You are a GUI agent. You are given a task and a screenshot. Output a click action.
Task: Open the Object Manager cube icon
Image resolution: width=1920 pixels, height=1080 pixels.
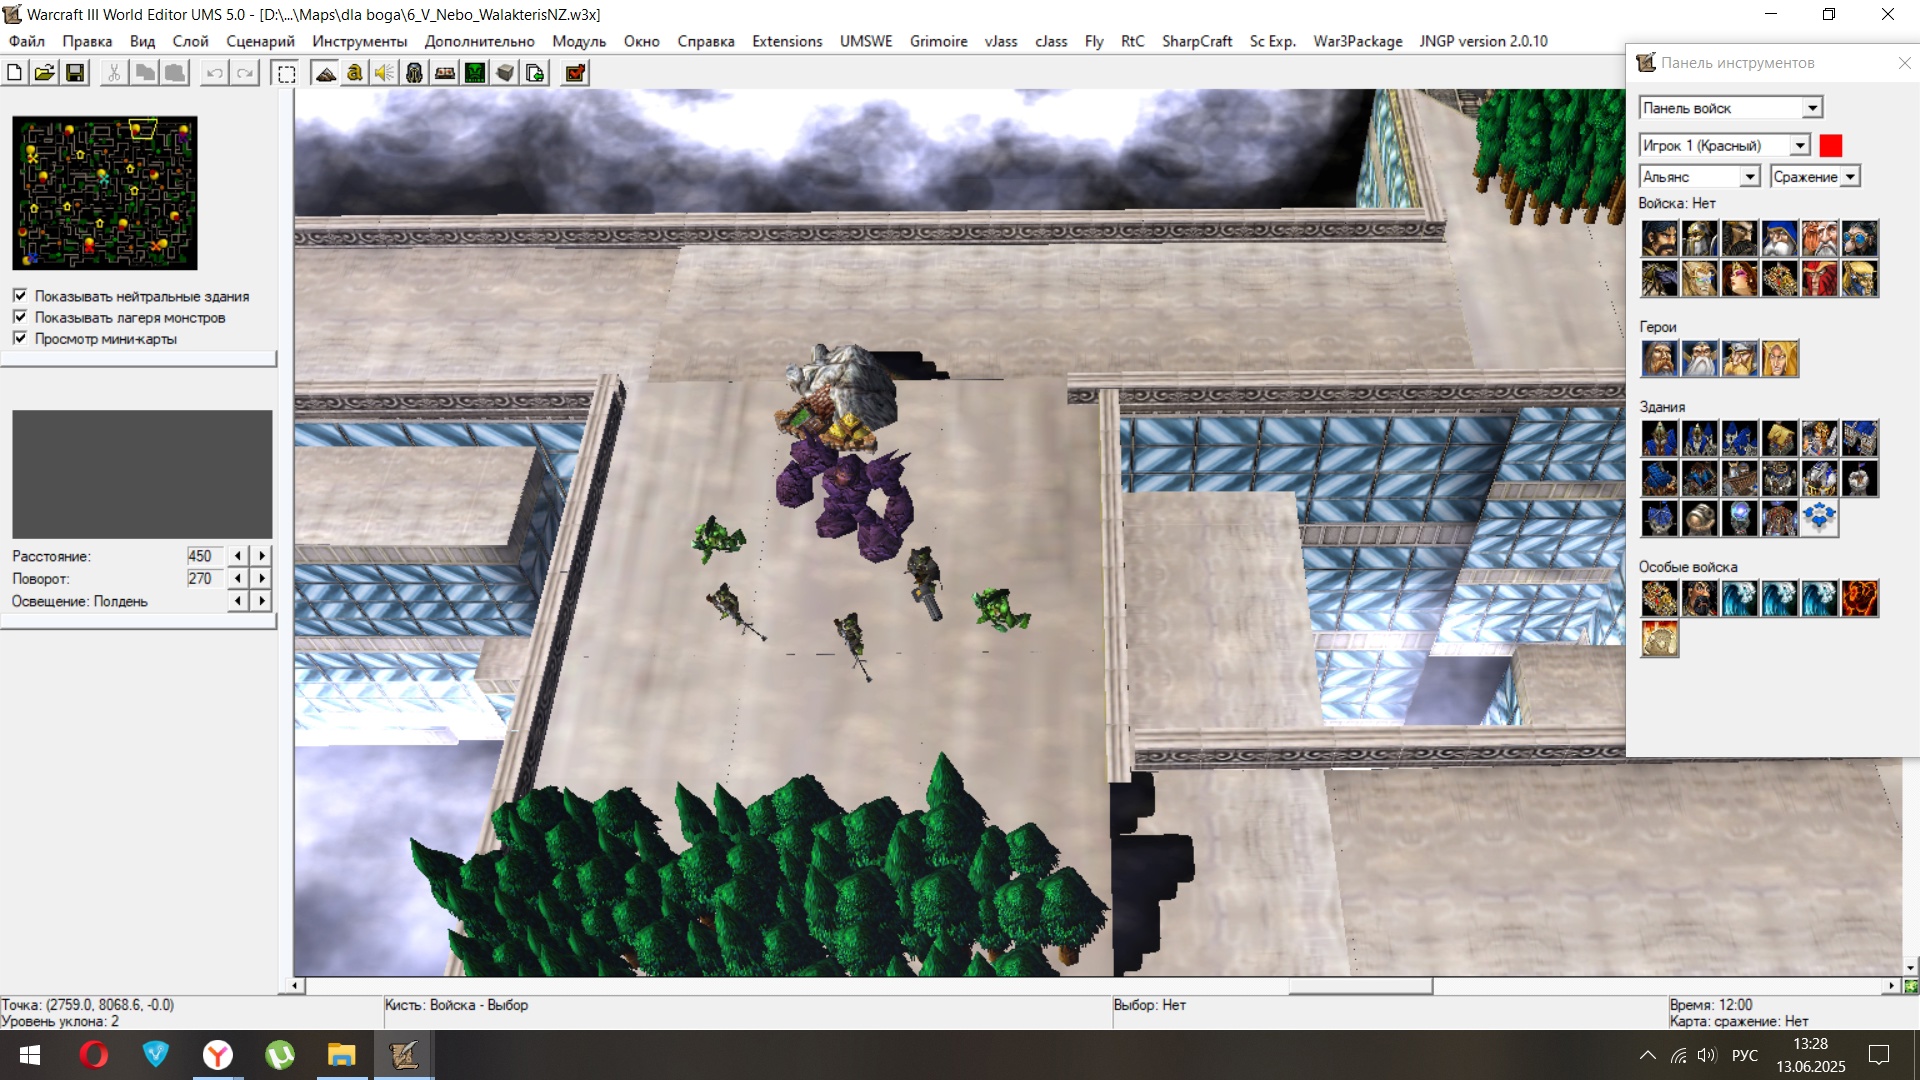coord(505,73)
